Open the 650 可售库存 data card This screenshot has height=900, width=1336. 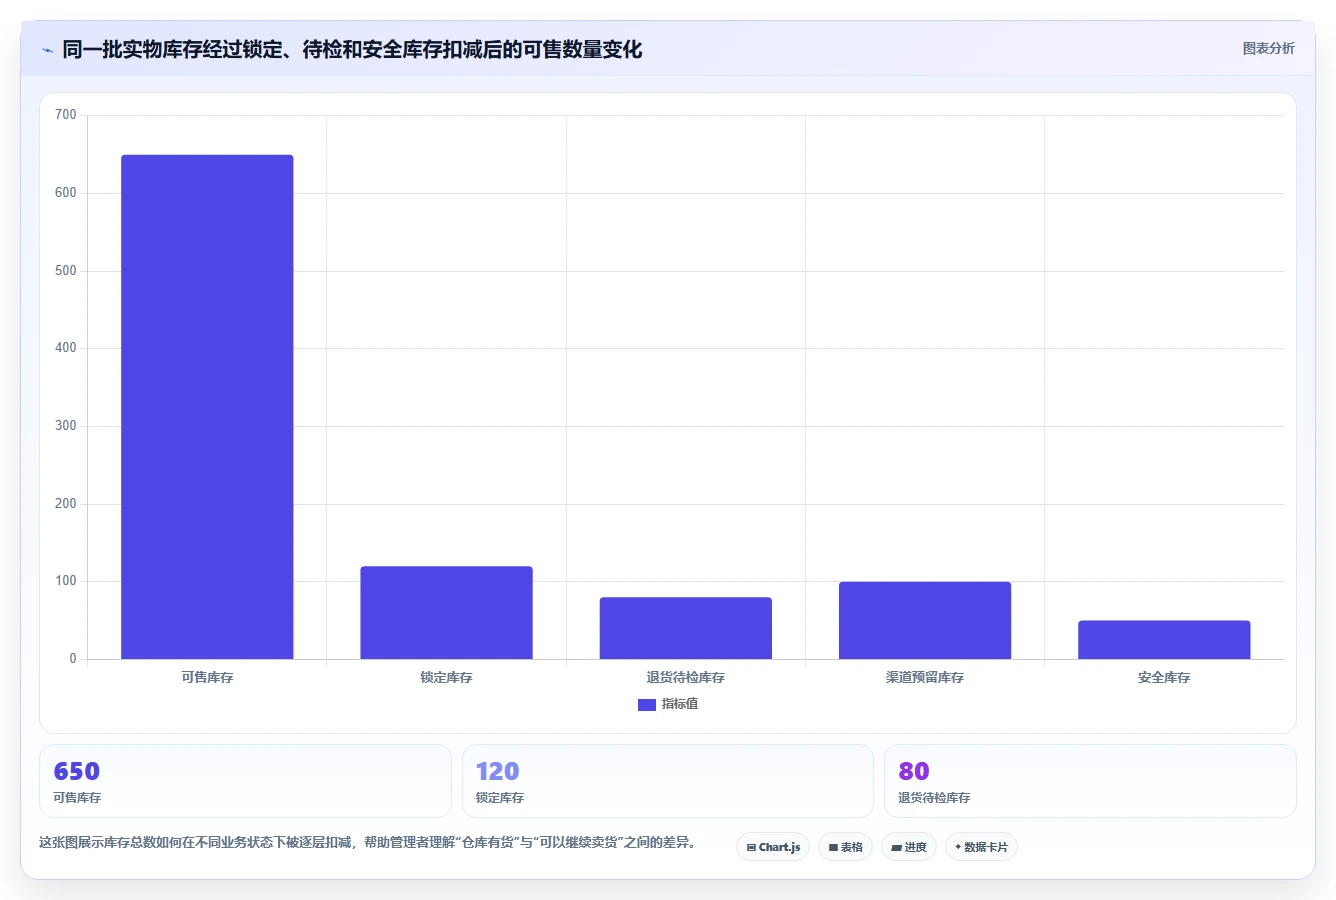click(x=245, y=781)
